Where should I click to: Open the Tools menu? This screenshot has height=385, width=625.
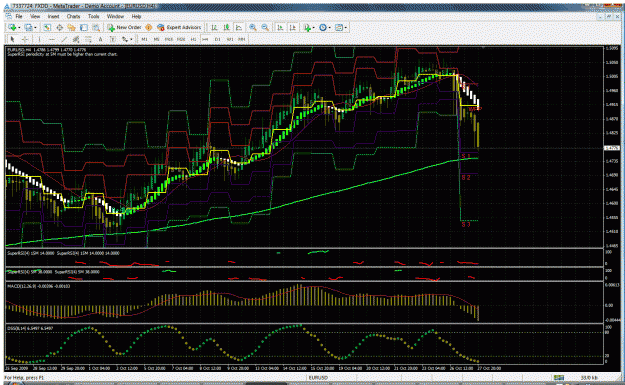tap(94, 16)
